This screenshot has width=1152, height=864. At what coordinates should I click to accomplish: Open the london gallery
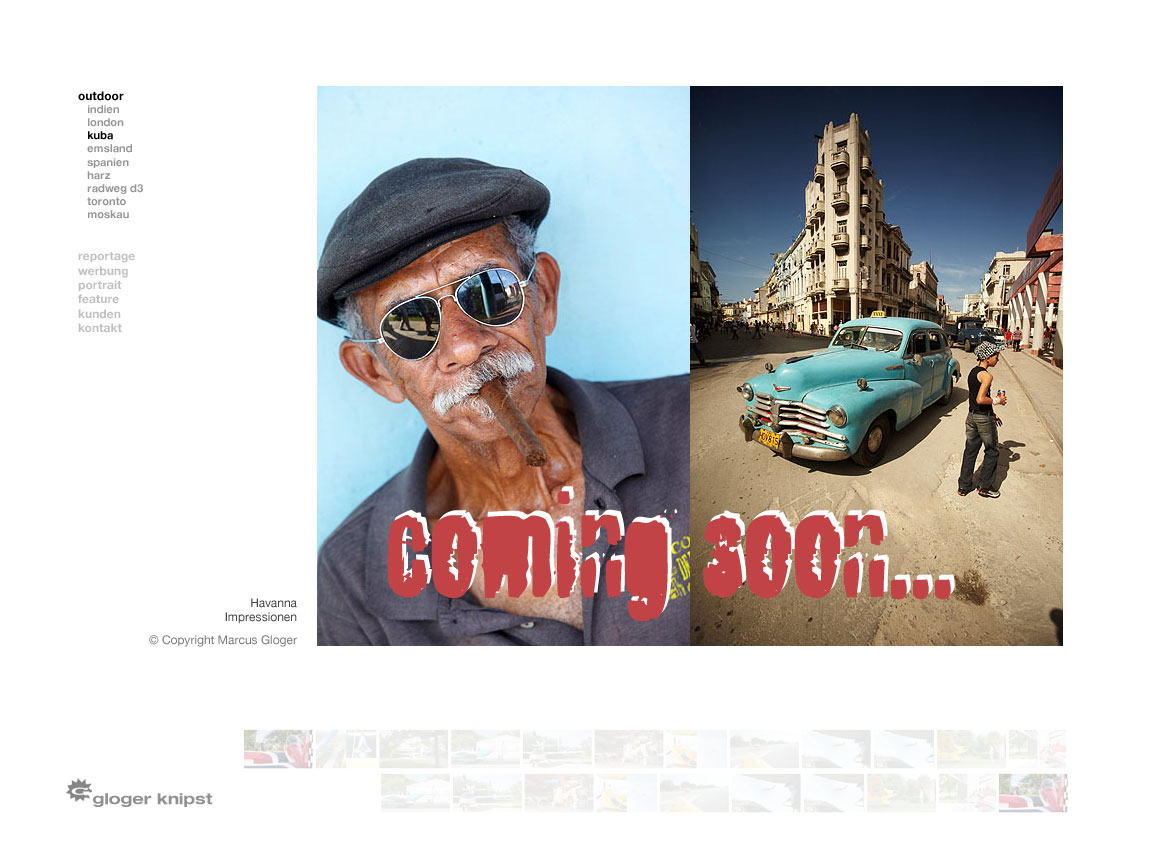point(105,123)
